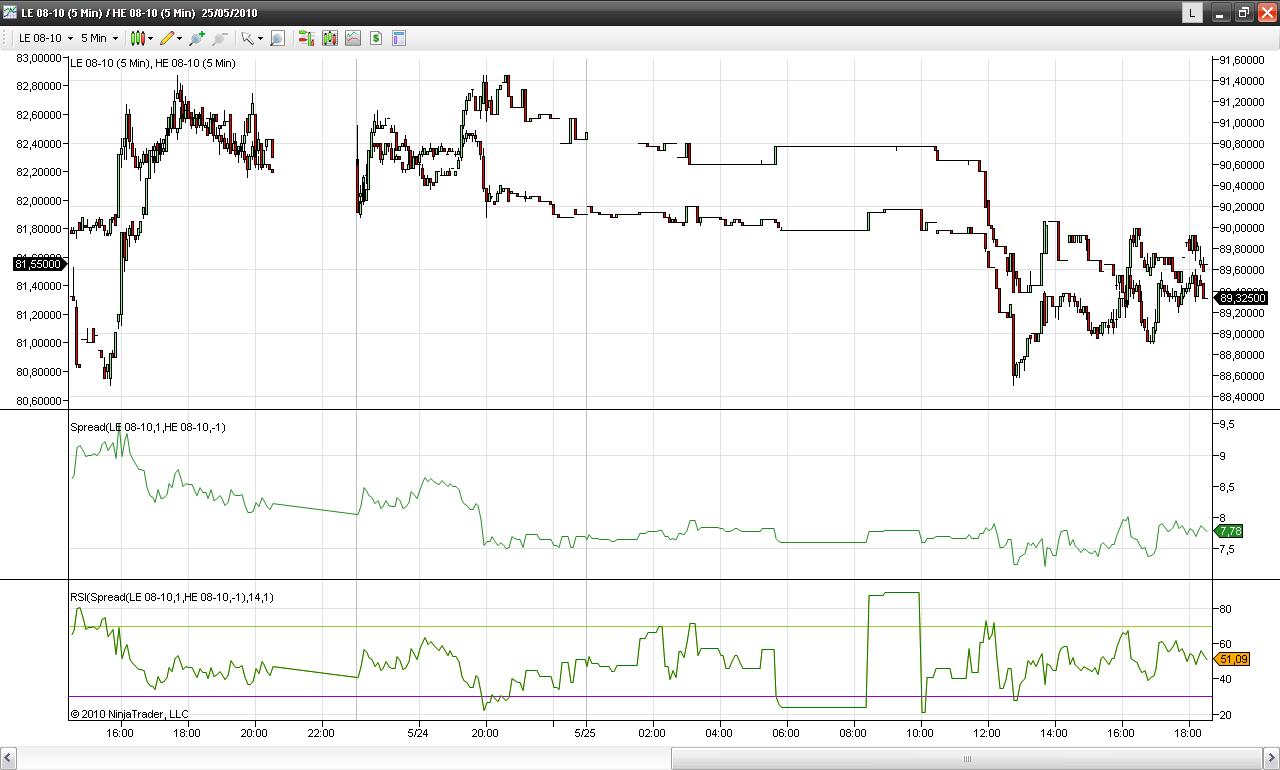This screenshot has width=1280, height=770.
Task: Select the RSI(Spread...,14,1) indicator label
Action: [172, 597]
